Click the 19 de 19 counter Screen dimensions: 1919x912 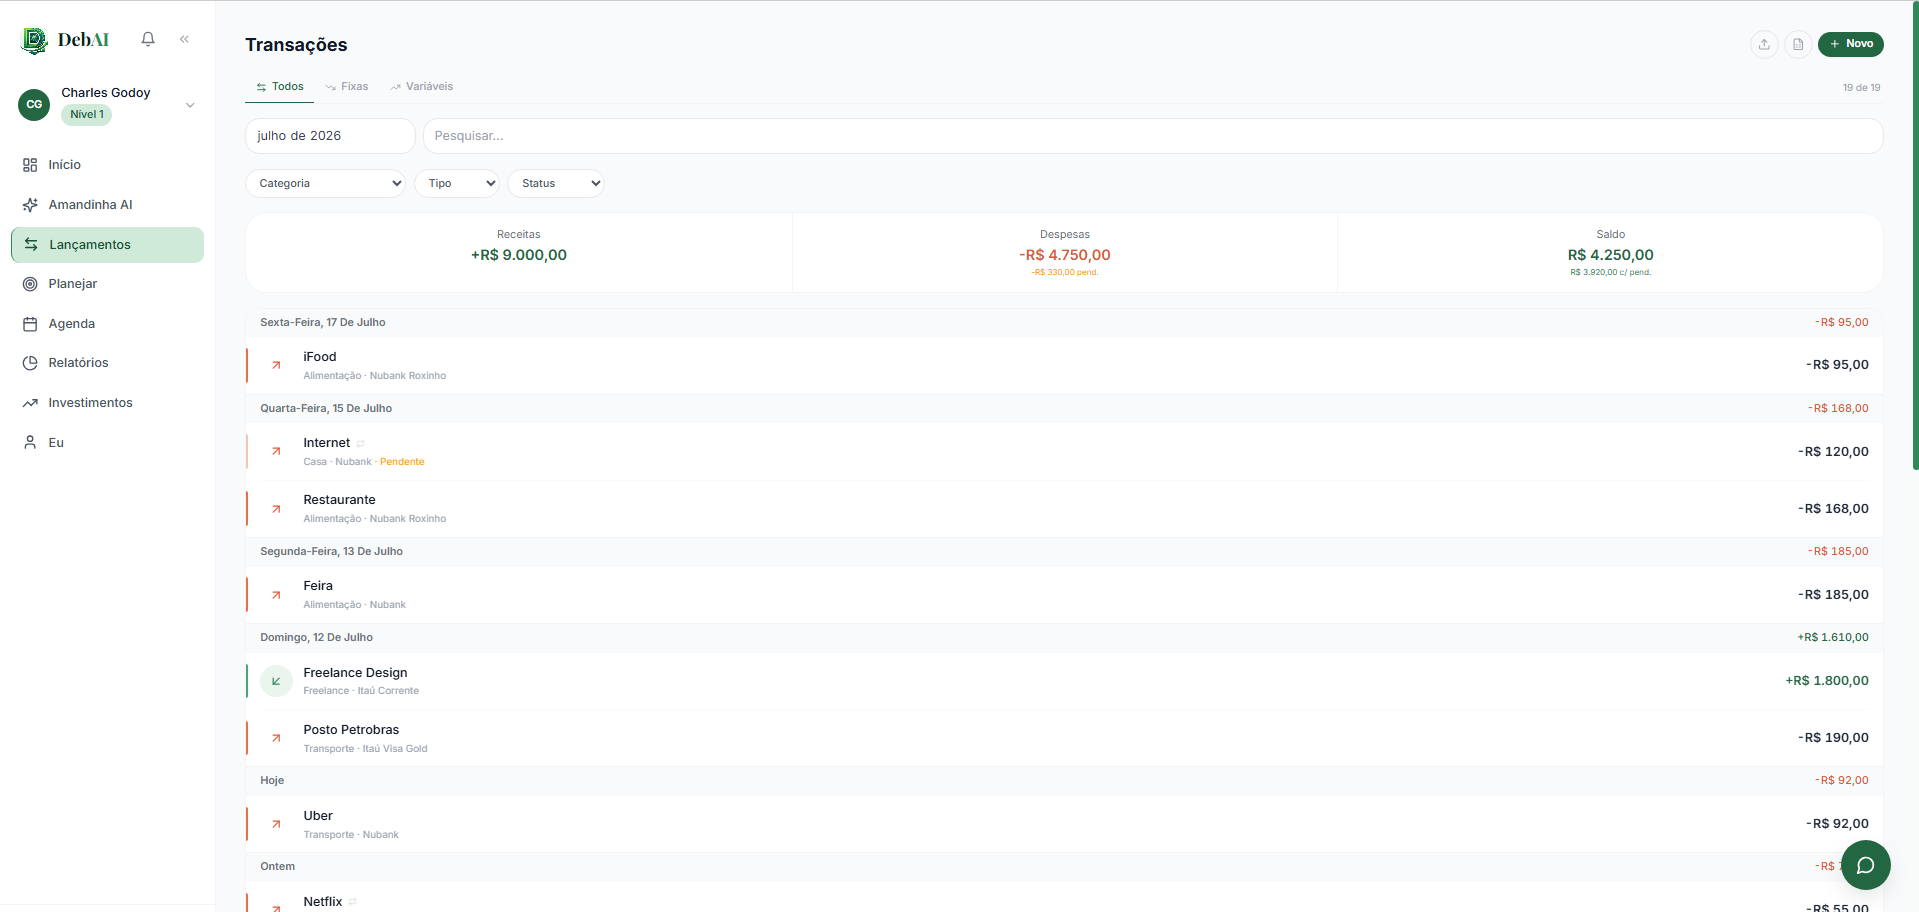click(x=1861, y=88)
